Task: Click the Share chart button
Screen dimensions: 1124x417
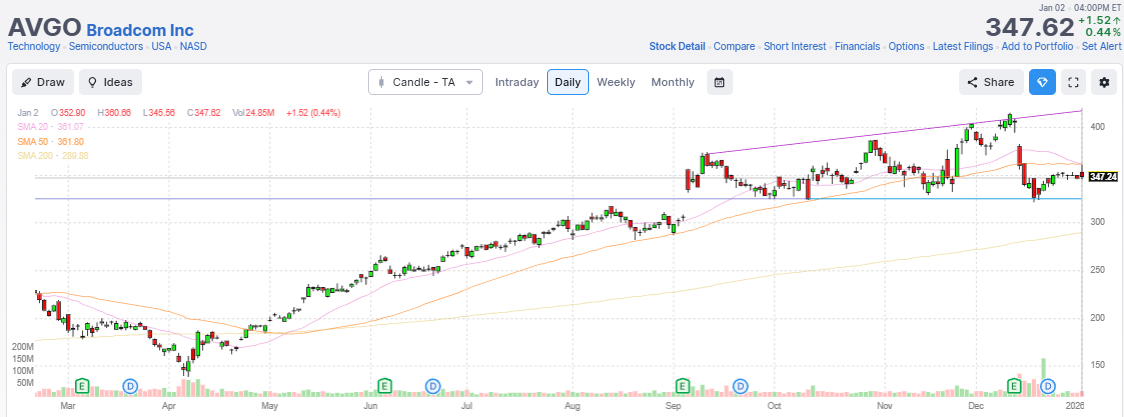Action: click(991, 82)
